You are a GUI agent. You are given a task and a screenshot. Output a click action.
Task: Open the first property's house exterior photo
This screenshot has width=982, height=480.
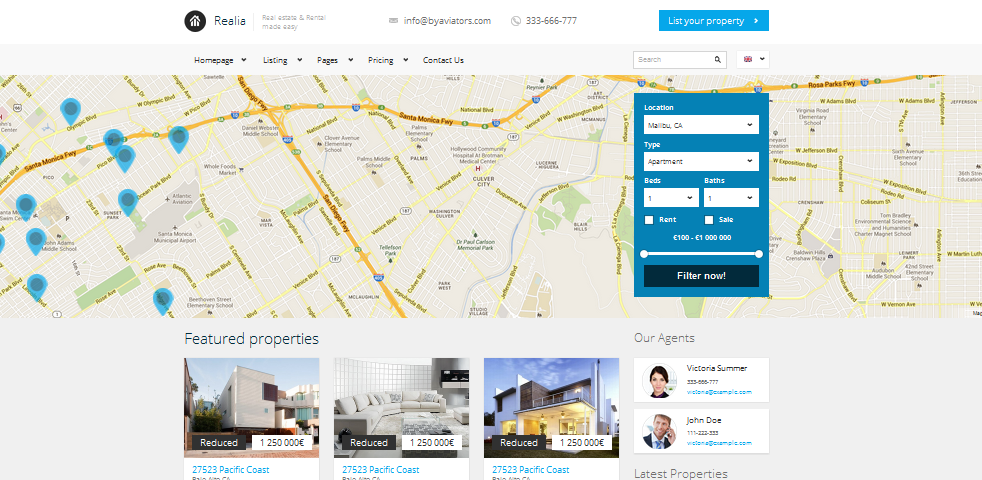(251, 408)
